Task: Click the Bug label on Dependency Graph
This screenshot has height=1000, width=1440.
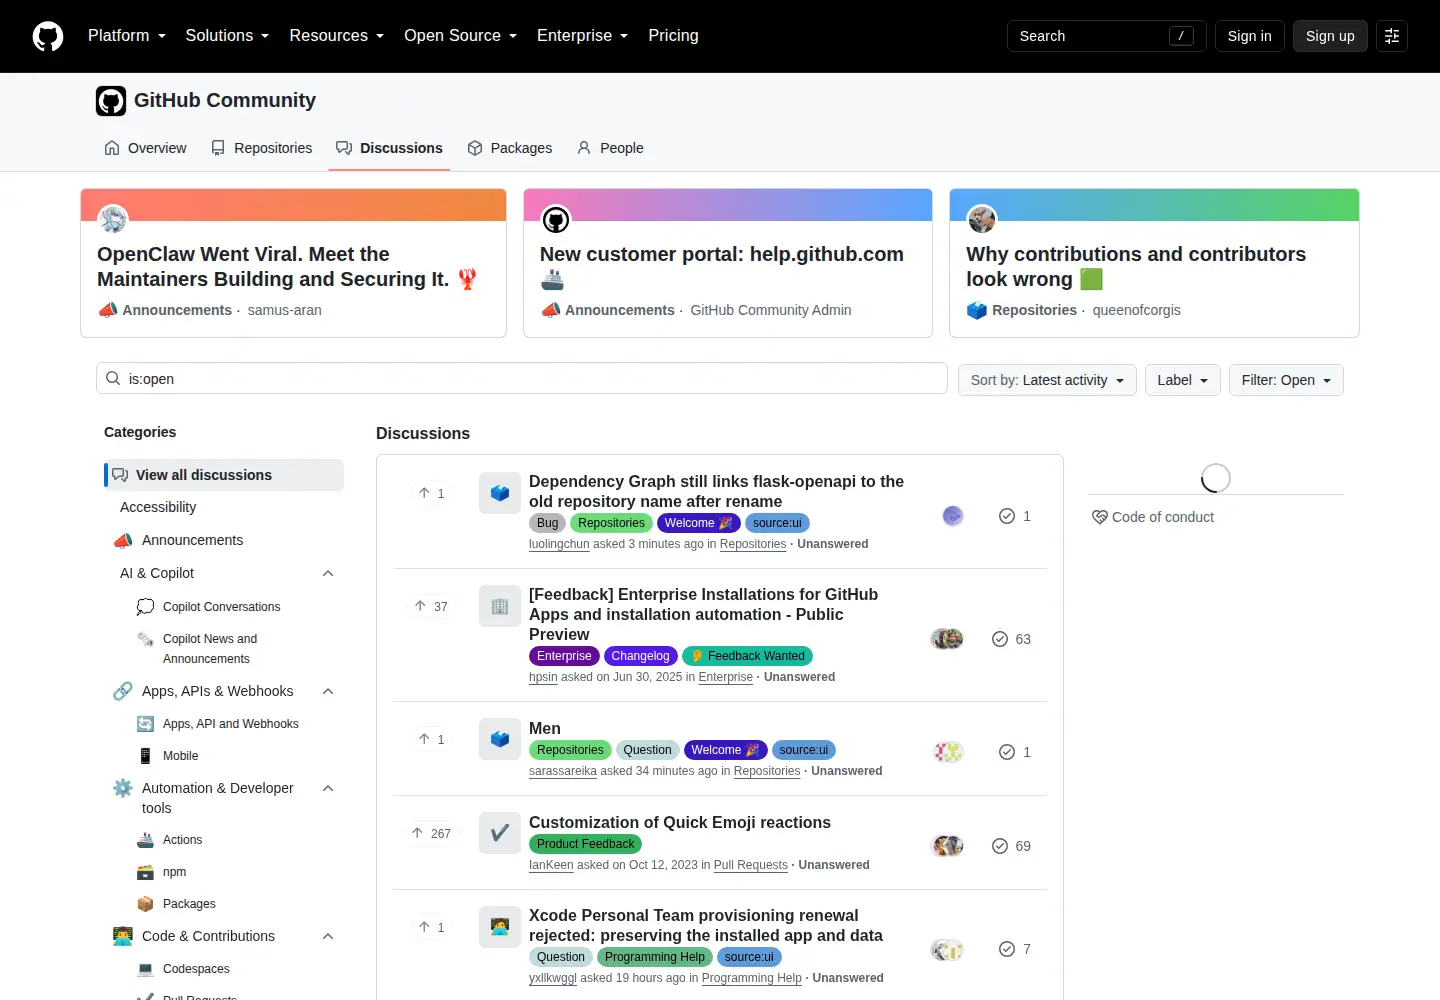Action: click(x=547, y=523)
